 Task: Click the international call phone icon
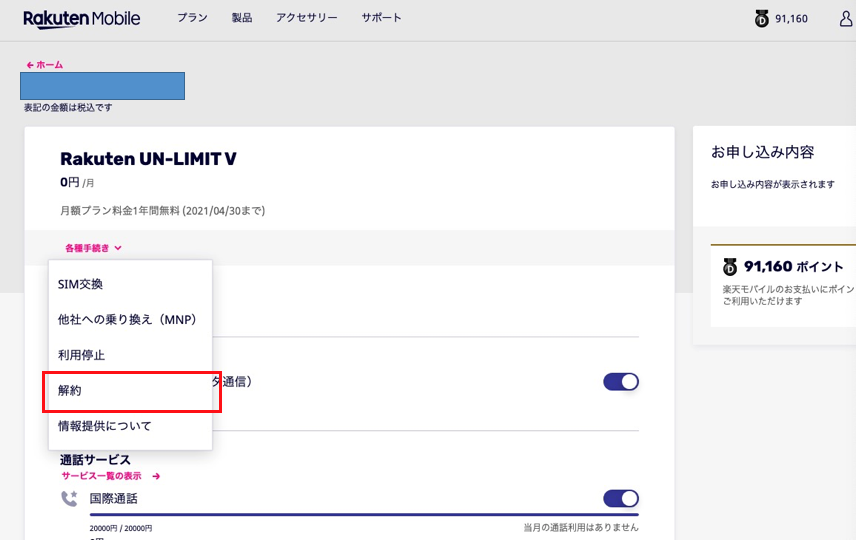69,498
